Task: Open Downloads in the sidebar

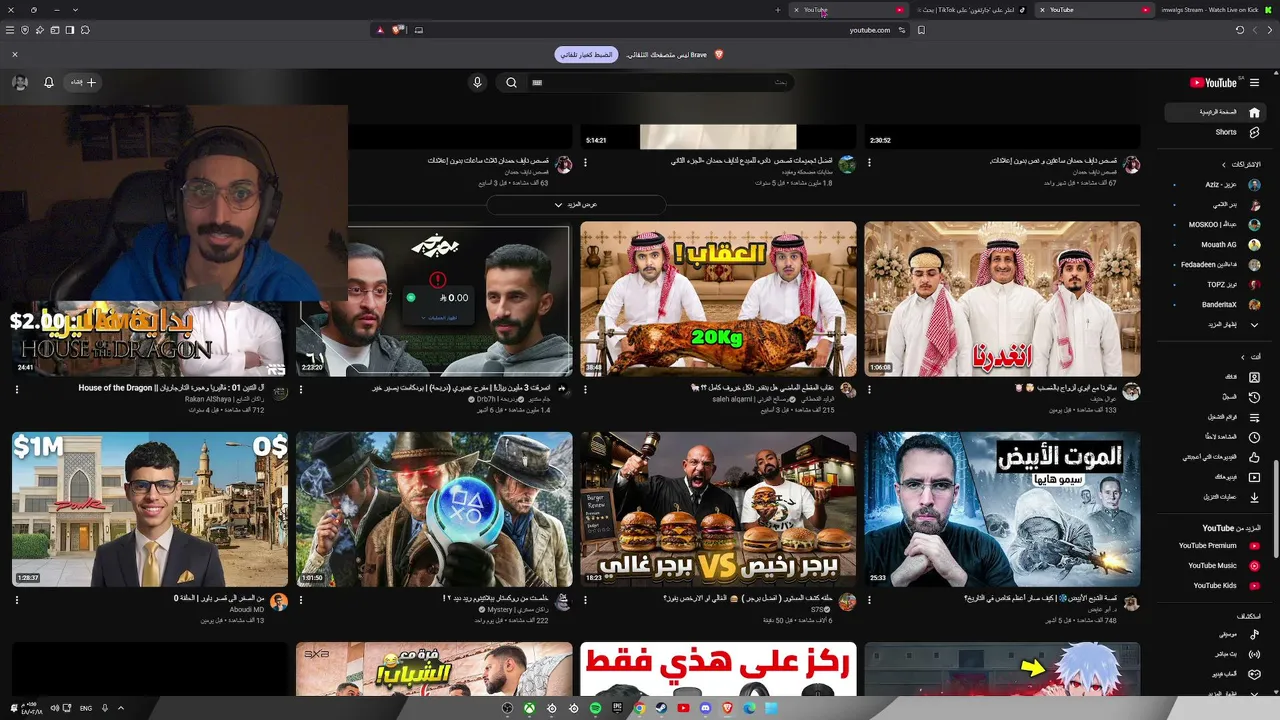Action: [1216, 497]
